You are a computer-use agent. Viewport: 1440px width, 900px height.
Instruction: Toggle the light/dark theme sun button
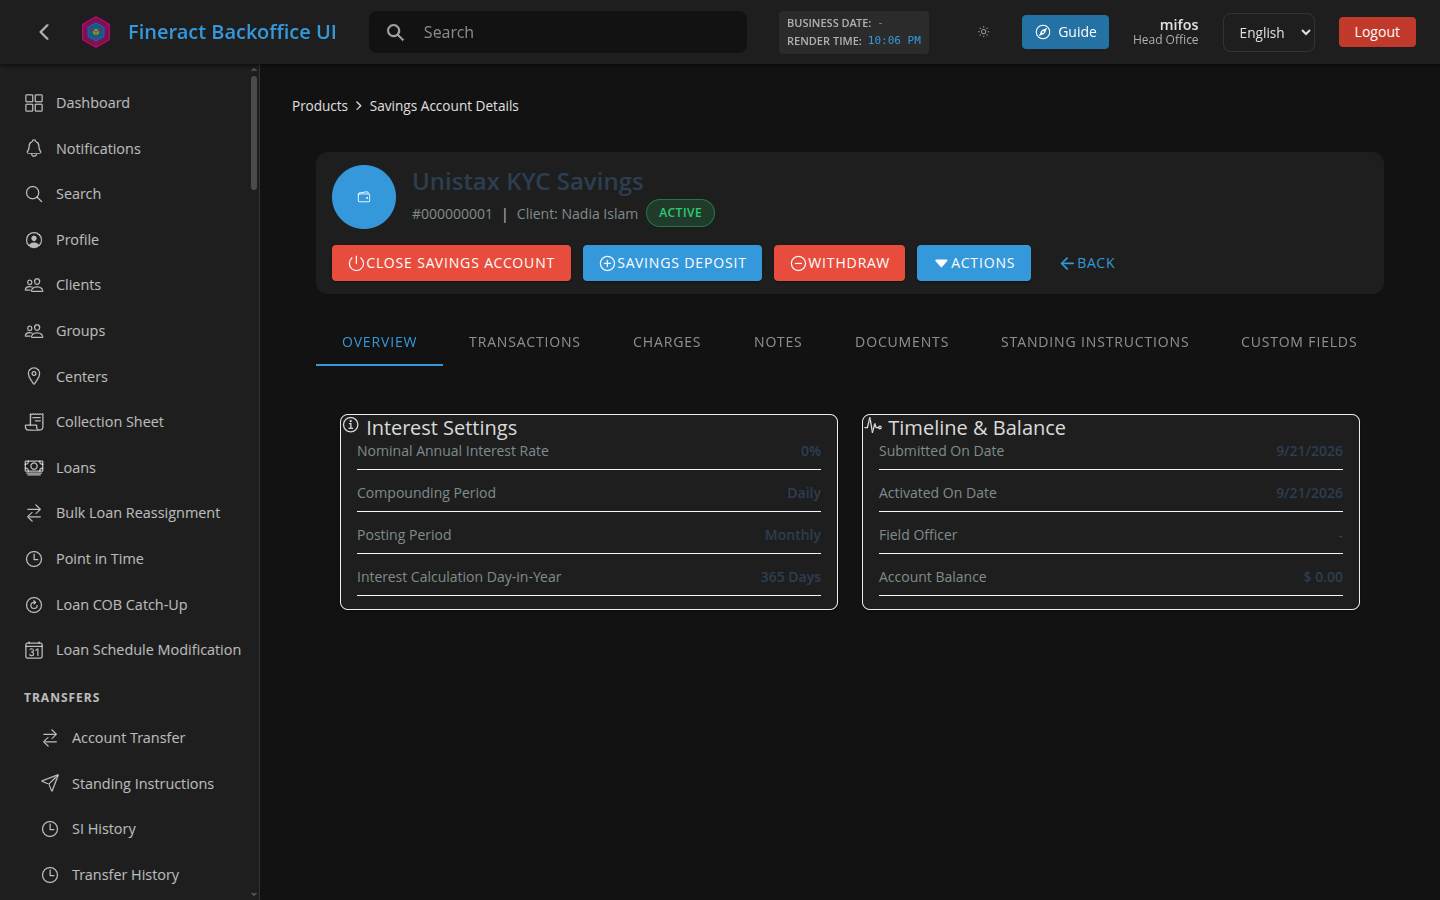[x=984, y=32]
